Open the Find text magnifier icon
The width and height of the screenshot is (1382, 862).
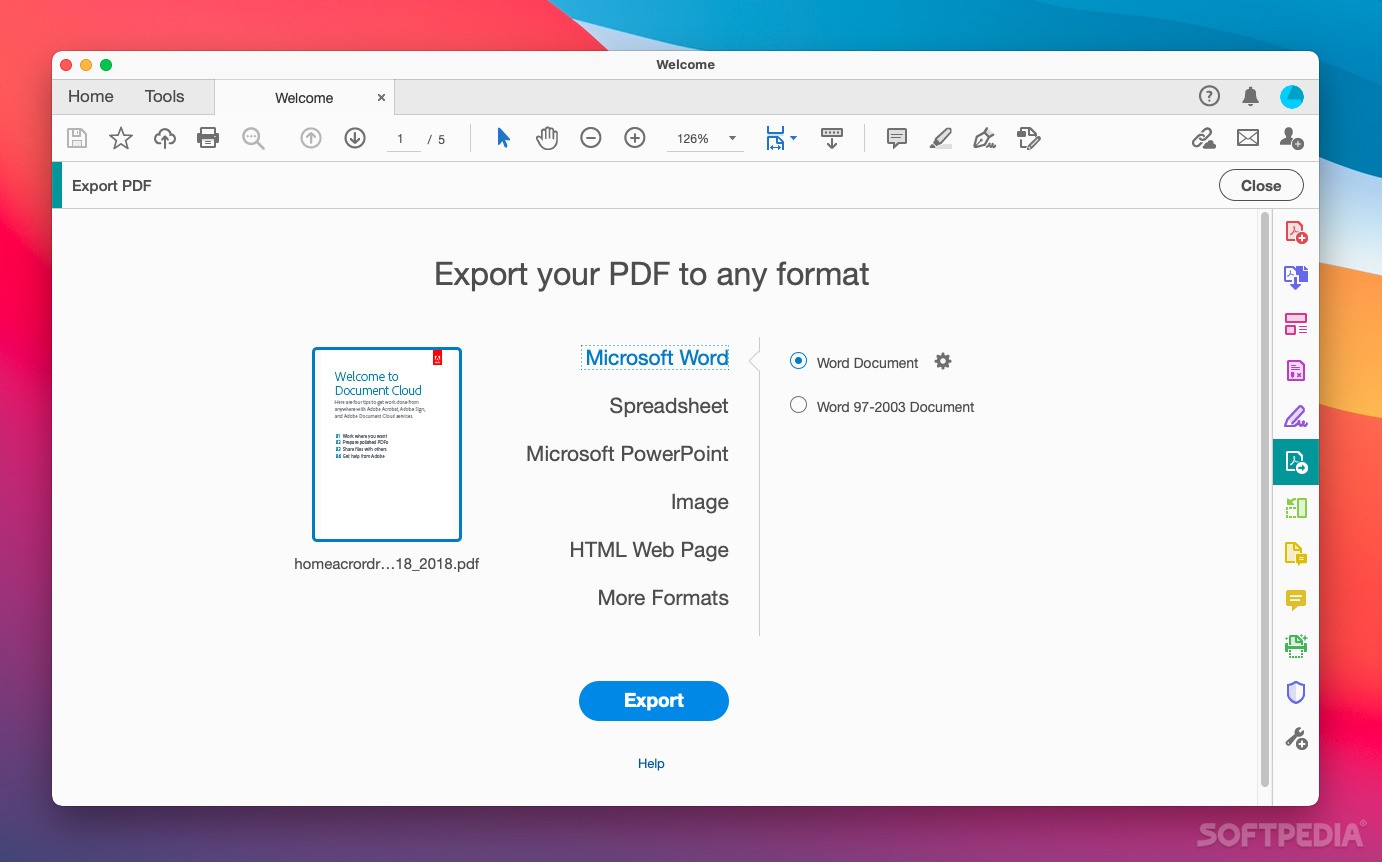click(253, 138)
